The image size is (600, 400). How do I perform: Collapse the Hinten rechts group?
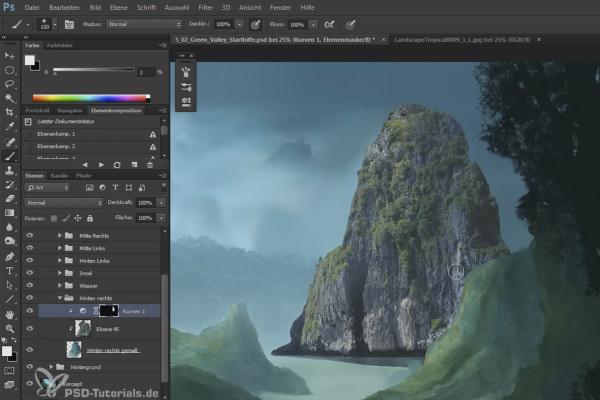point(60,298)
